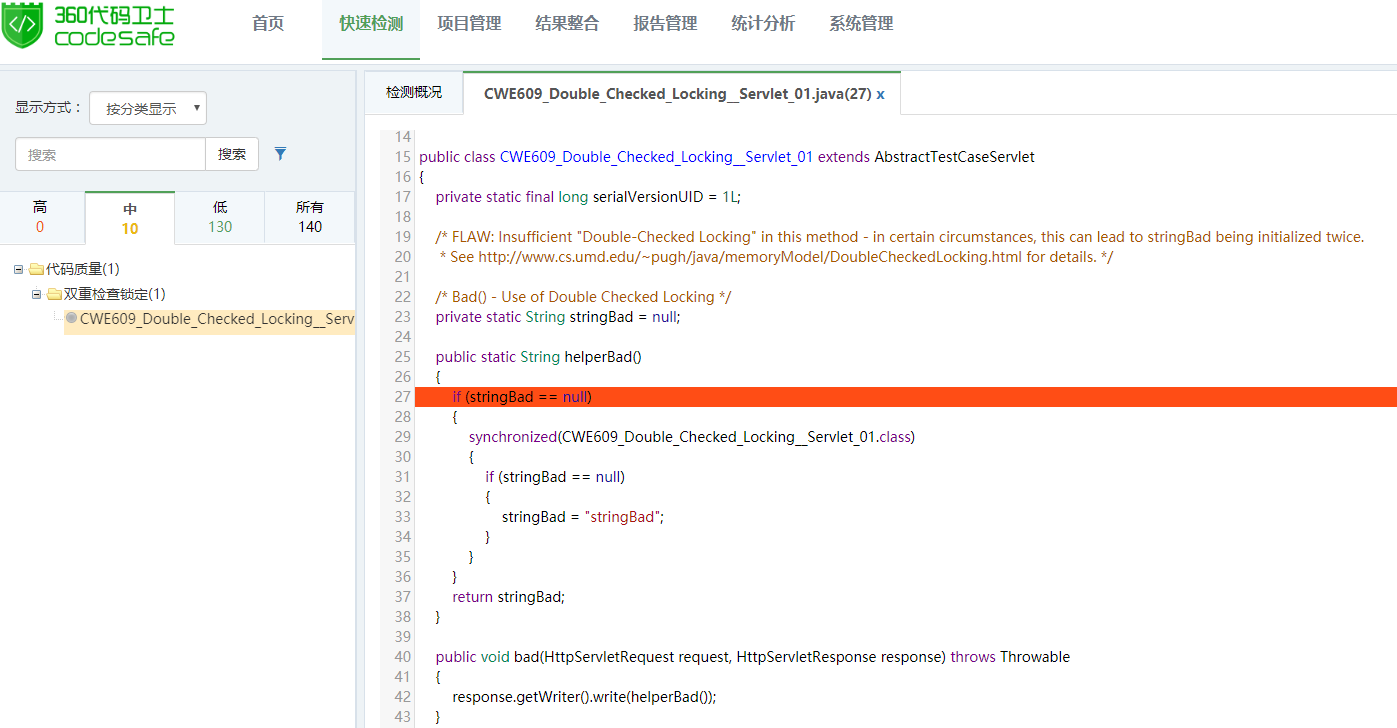Click the grey bullet beside CWE609 result
1397x728 pixels.
(71, 318)
